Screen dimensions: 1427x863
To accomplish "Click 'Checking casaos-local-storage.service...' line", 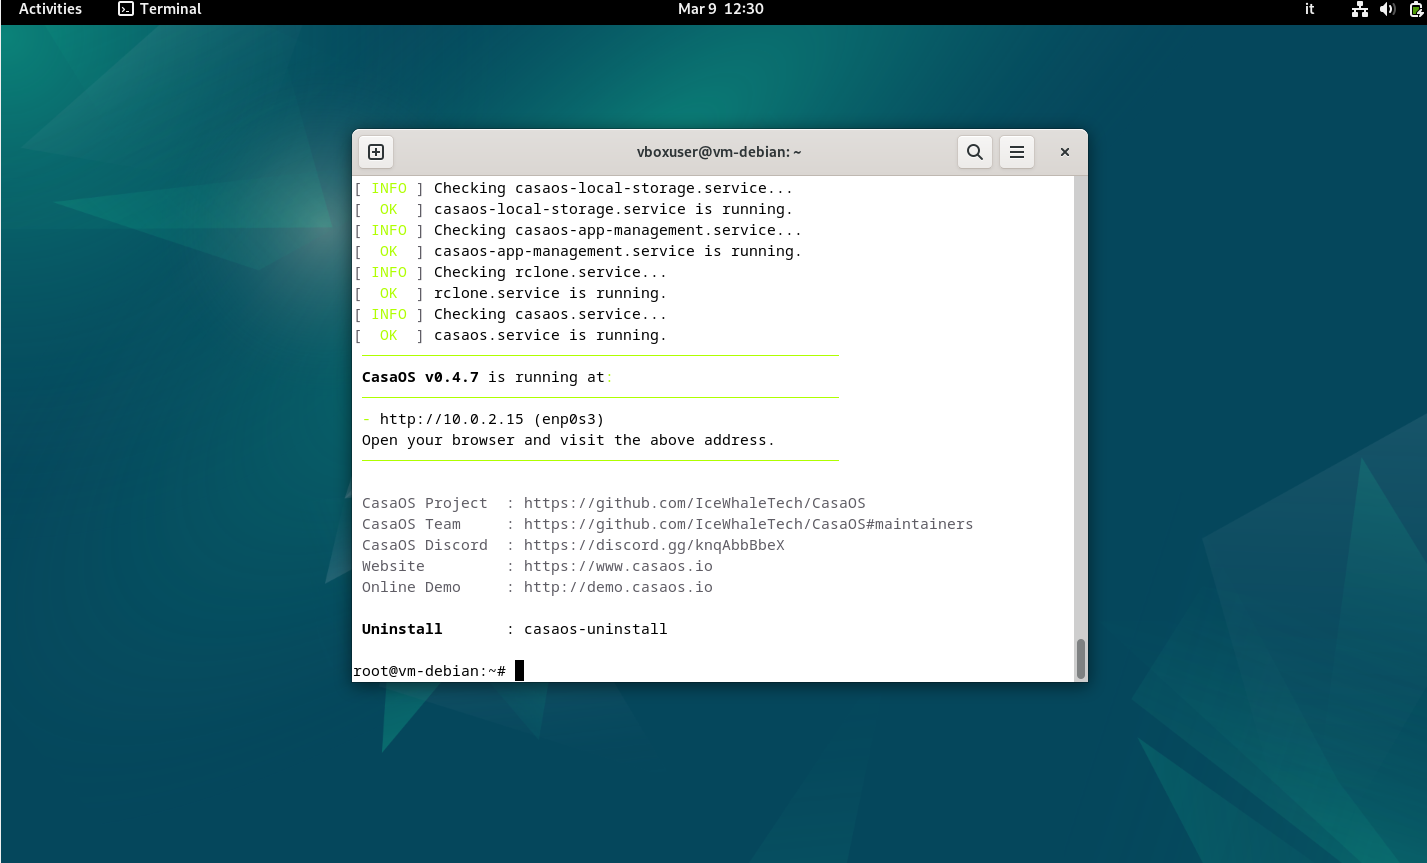I will click(x=614, y=188).
